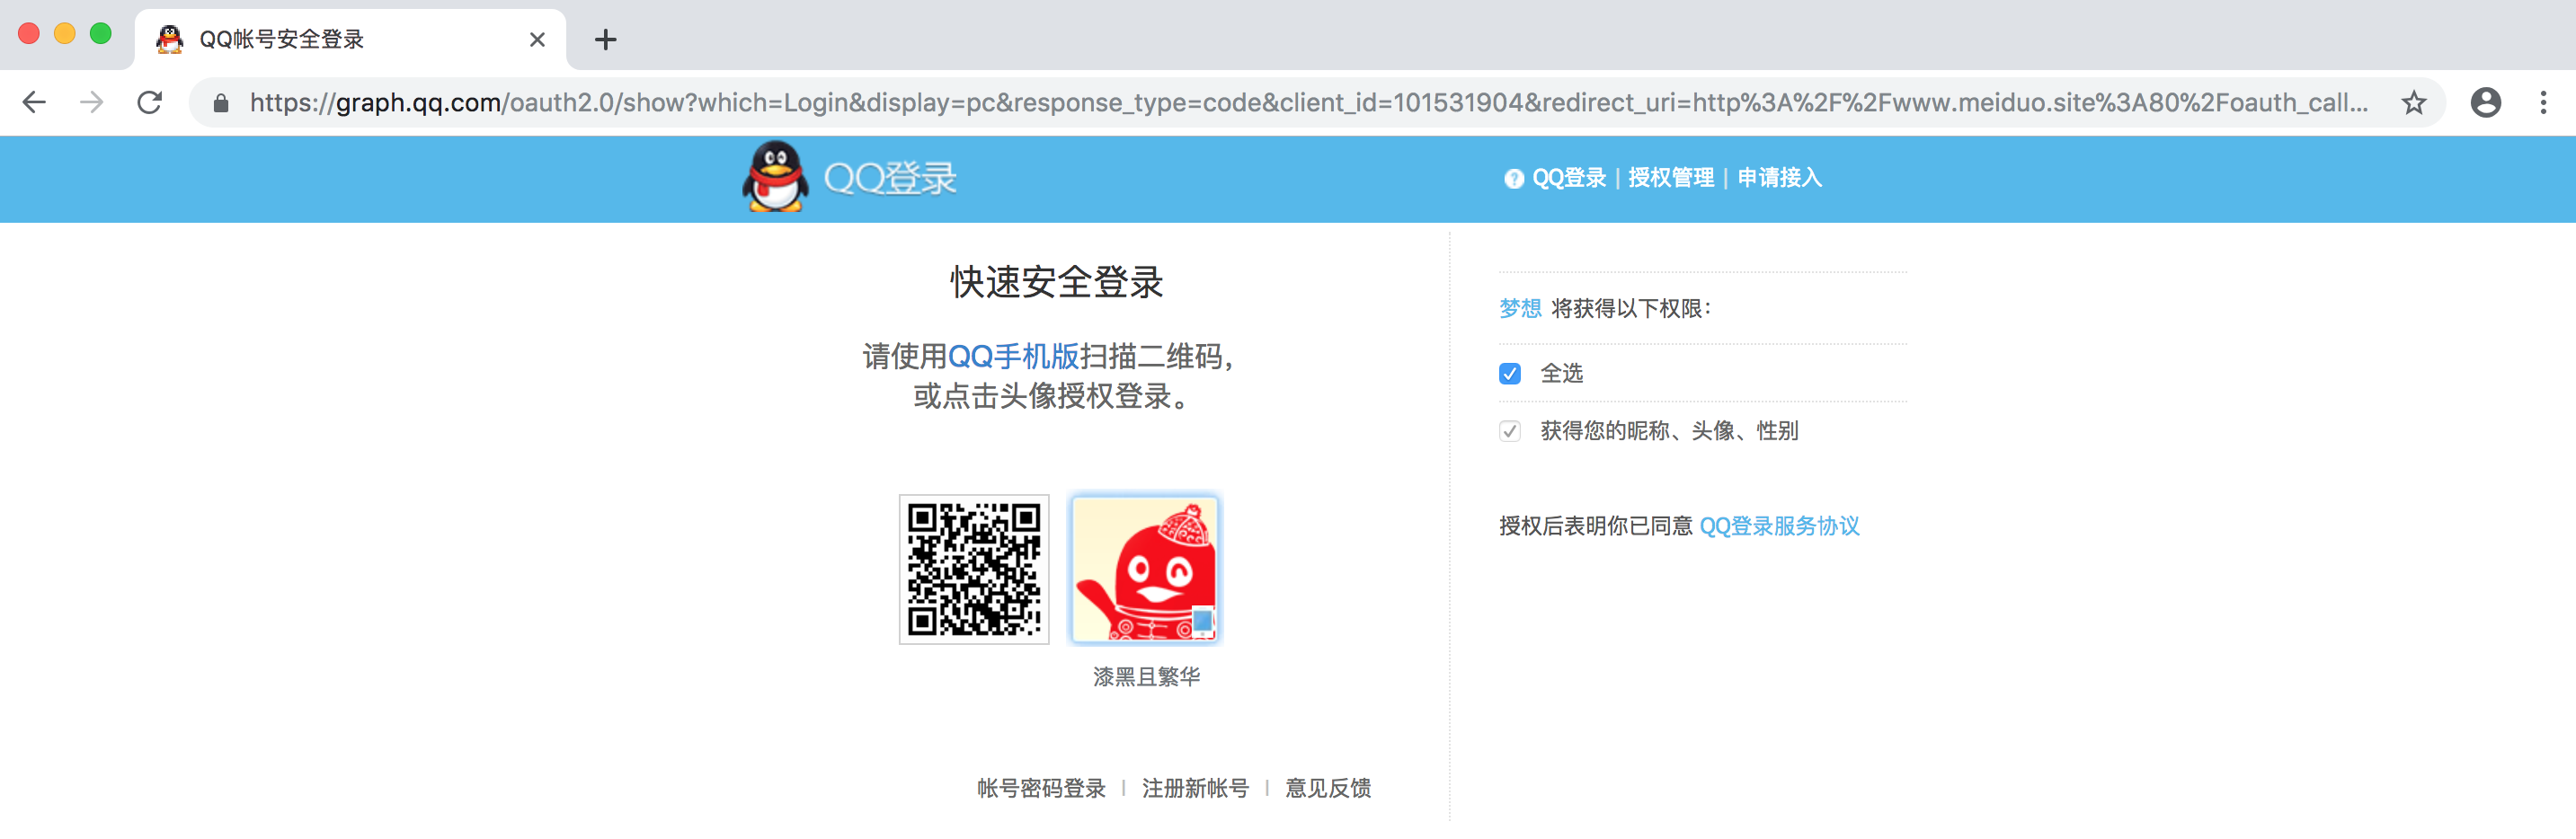The height and width of the screenshot is (839, 2576).
Task: Open the 授权管理 header link
Action: pos(1671,178)
